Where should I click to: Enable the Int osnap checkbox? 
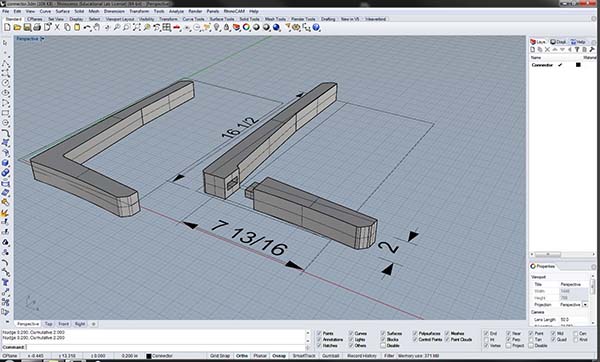[x=486, y=339]
